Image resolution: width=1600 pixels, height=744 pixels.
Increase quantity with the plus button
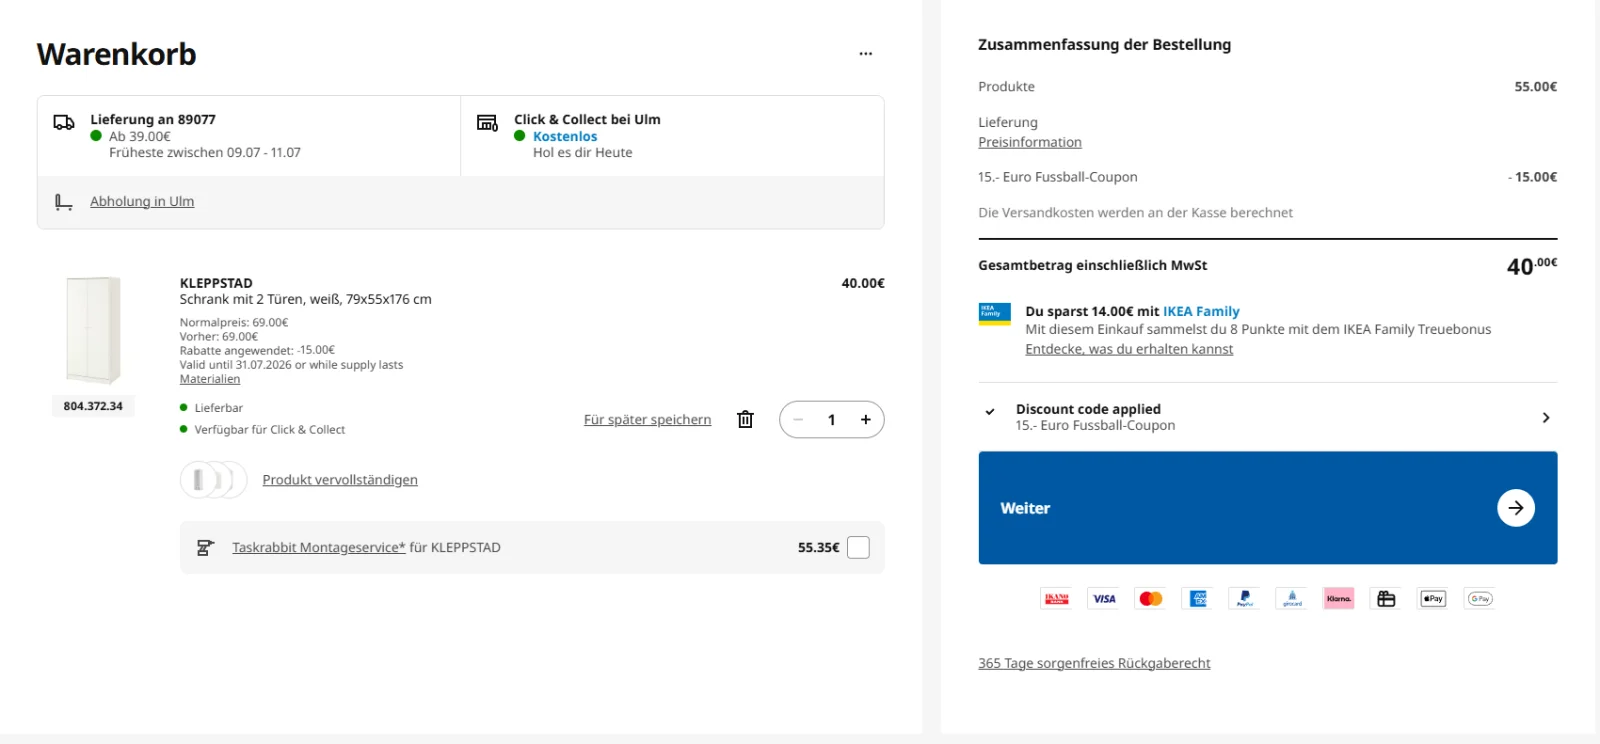[x=865, y=420]
